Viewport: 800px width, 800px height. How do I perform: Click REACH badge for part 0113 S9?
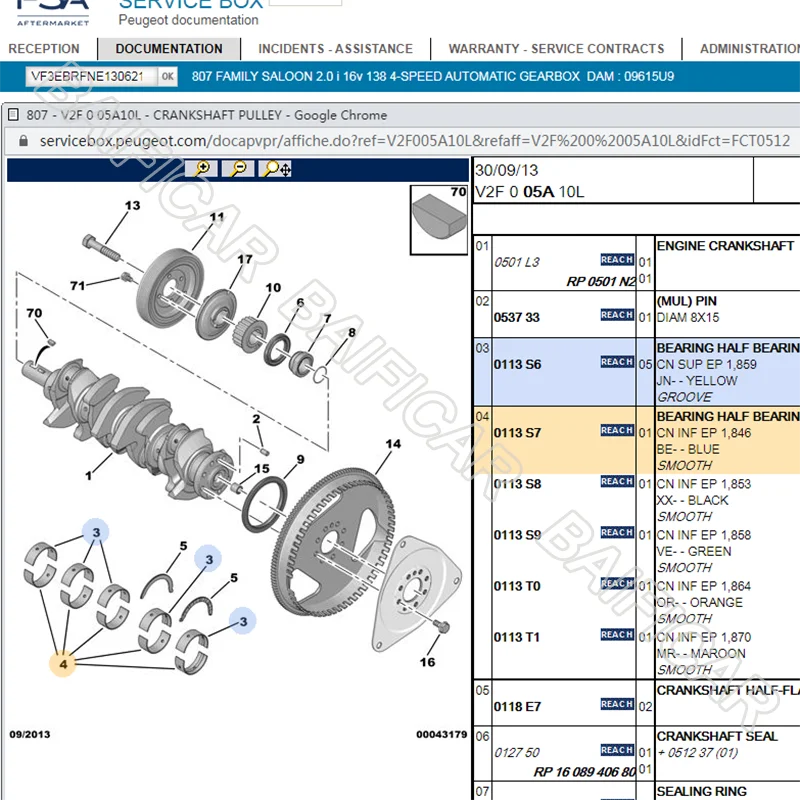pyautogui.click(x=617, y=532)
